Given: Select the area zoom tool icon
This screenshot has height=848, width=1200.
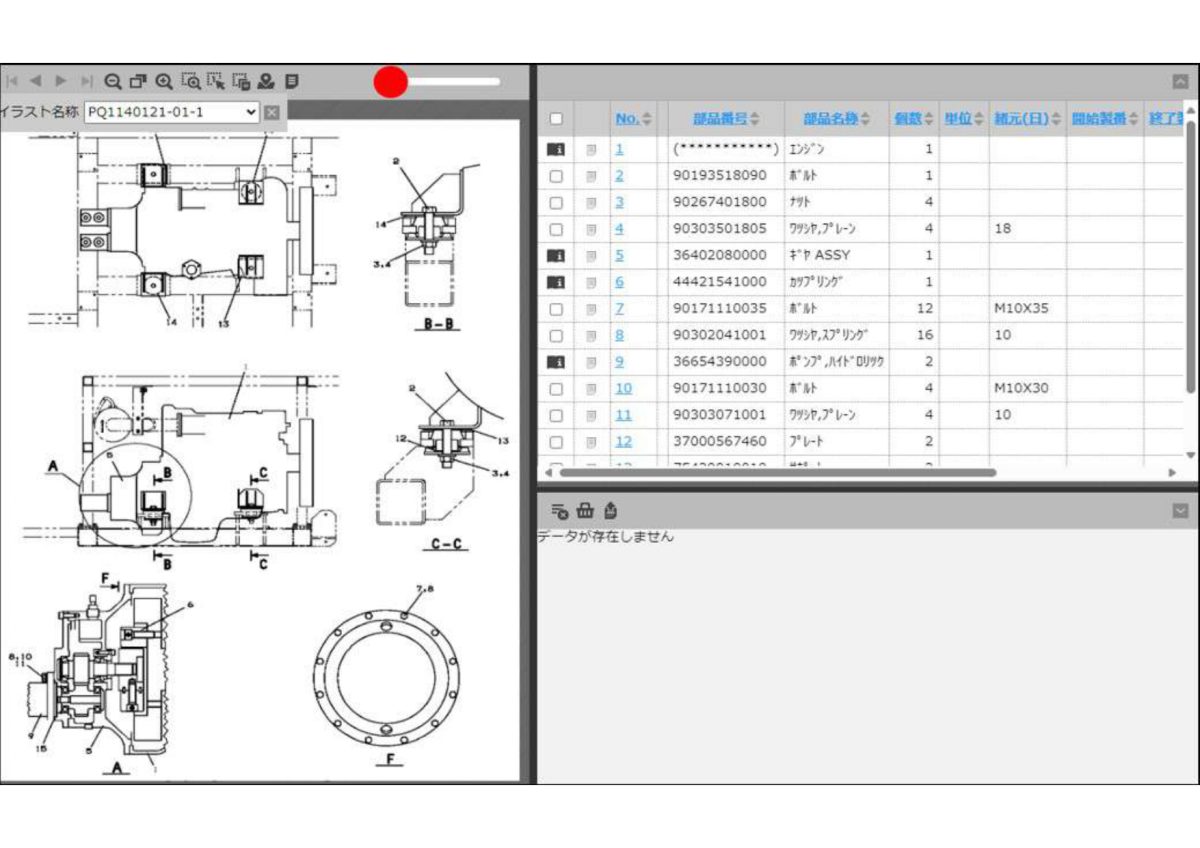Looking at the screenshot, I should 190,81.
